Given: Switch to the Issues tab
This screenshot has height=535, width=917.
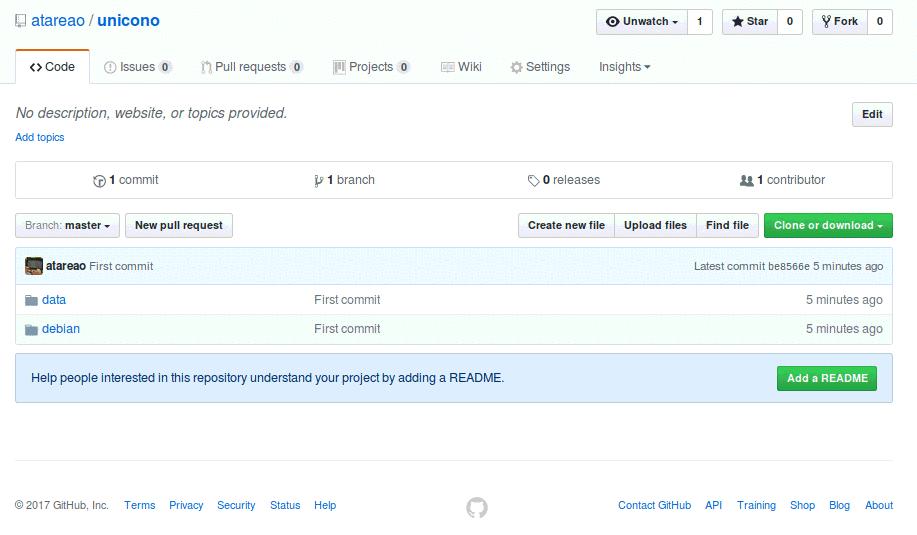Looking at the screenshot, I should pos(137,67).
